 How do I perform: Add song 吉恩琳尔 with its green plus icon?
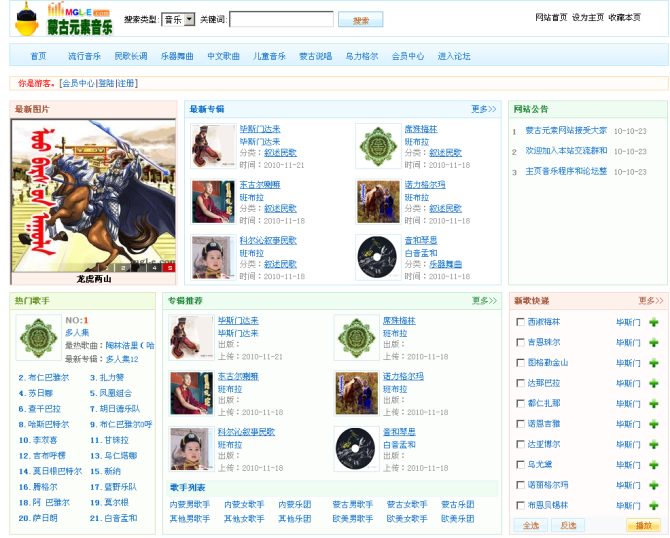point(653,343)
